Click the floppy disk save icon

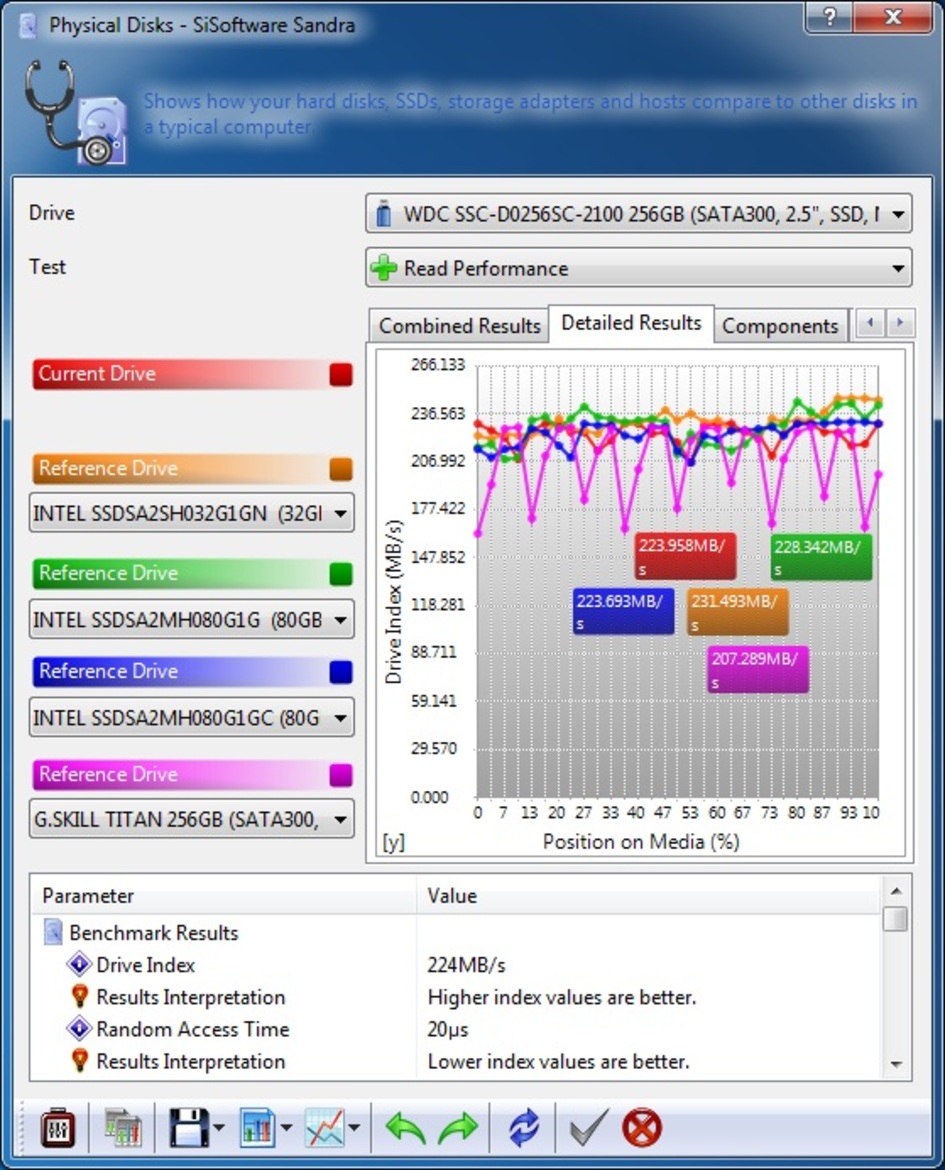tap(188, 1128)
